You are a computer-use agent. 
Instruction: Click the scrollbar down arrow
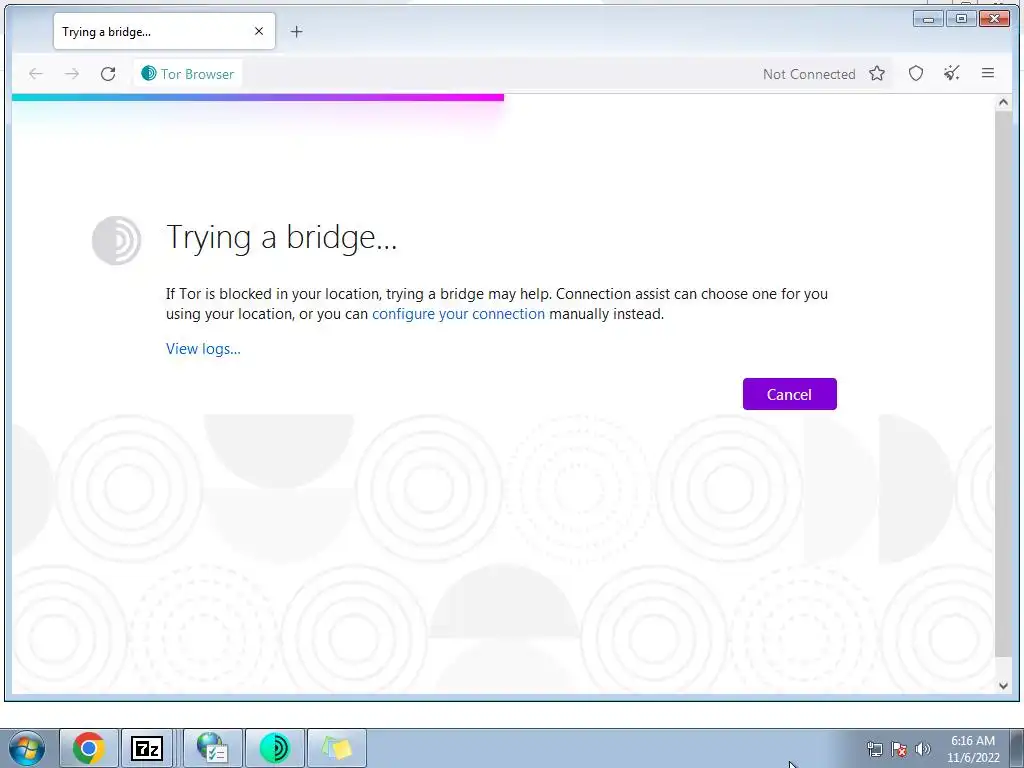(x=1003, y=686)
